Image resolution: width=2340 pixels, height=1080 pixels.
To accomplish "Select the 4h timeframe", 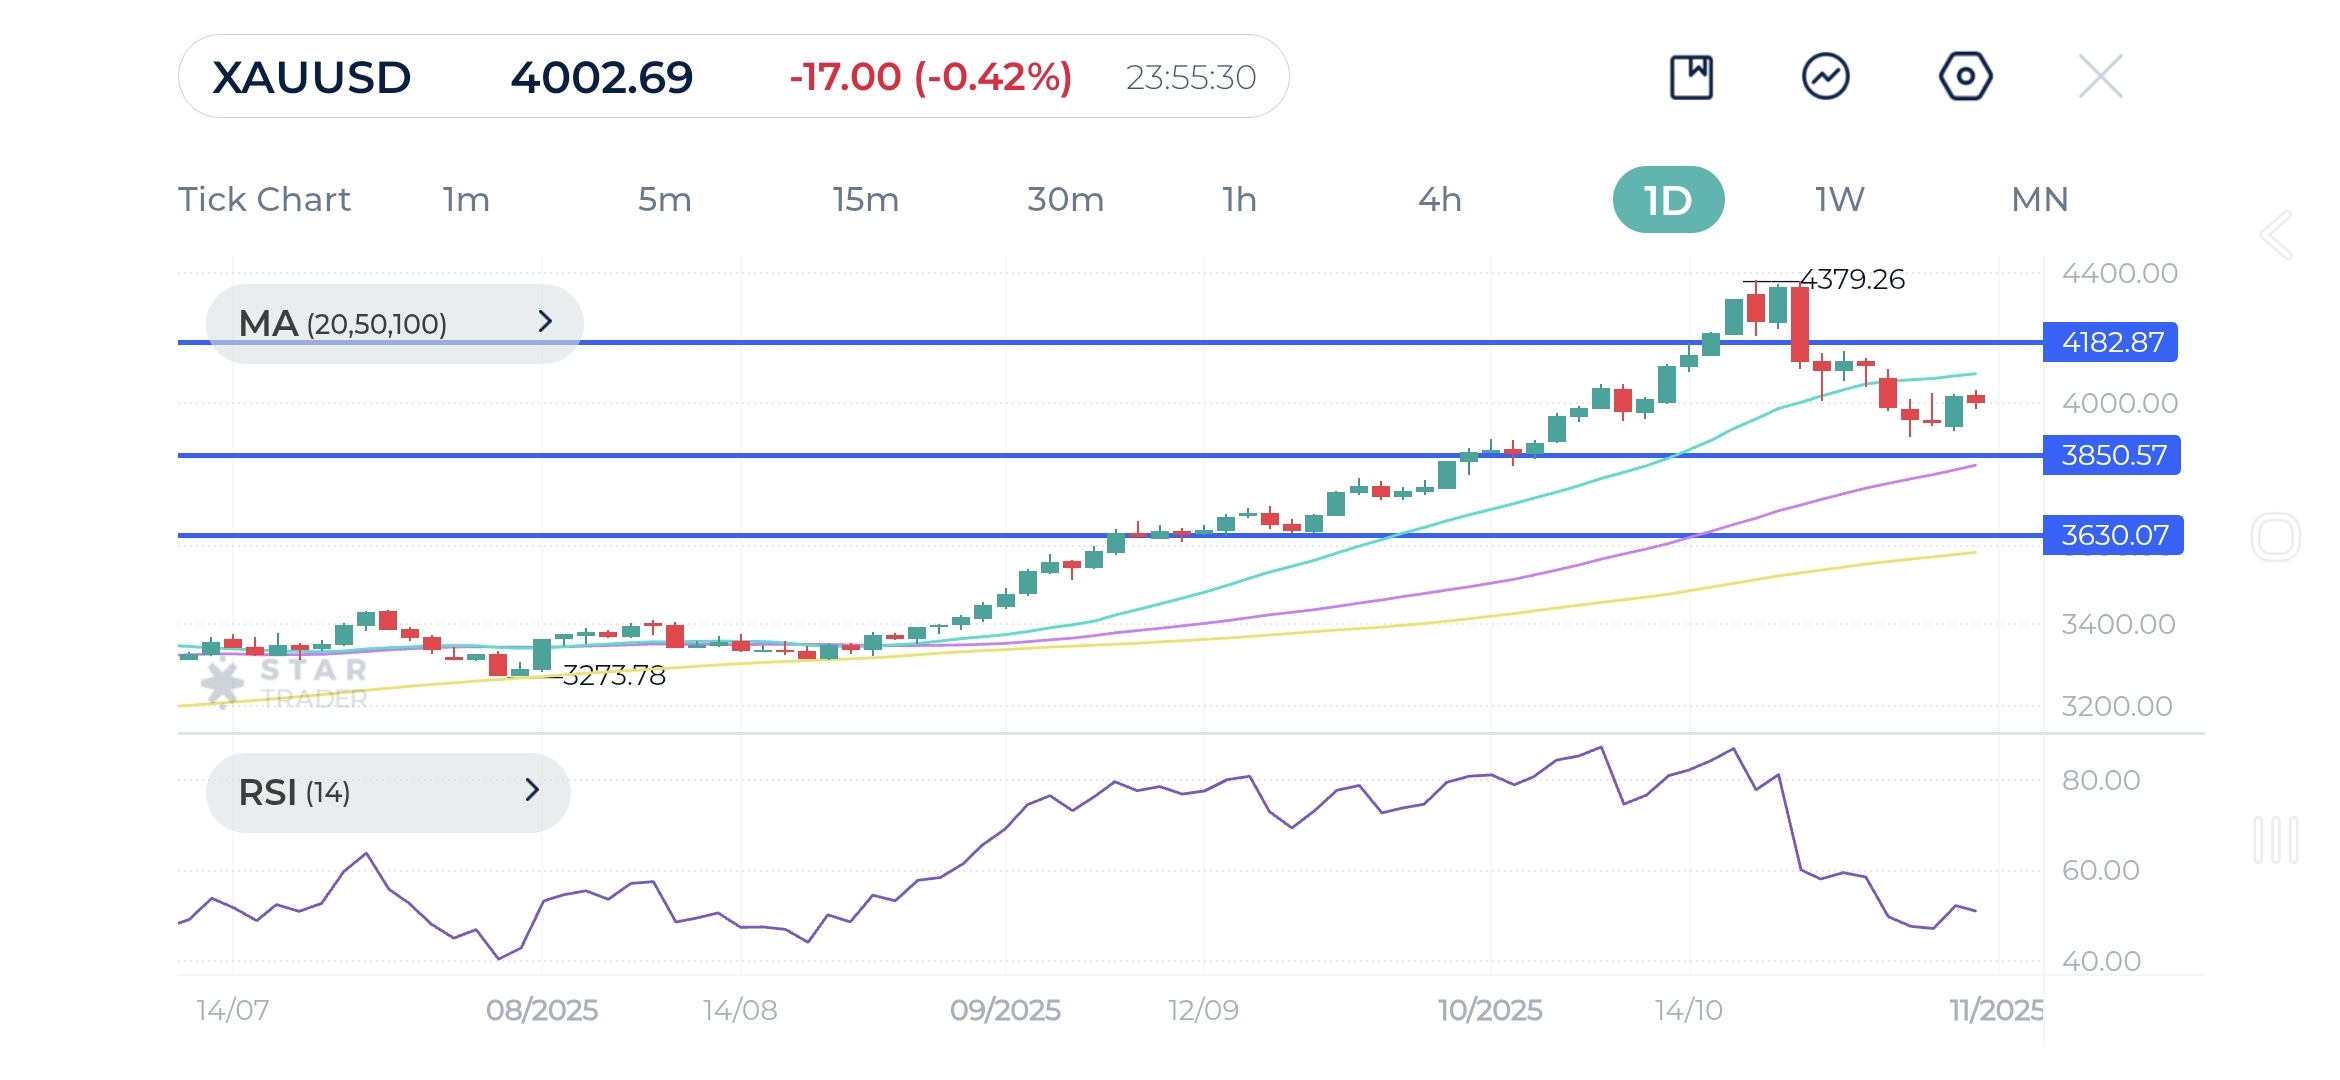I will (x=1439, y=200).
